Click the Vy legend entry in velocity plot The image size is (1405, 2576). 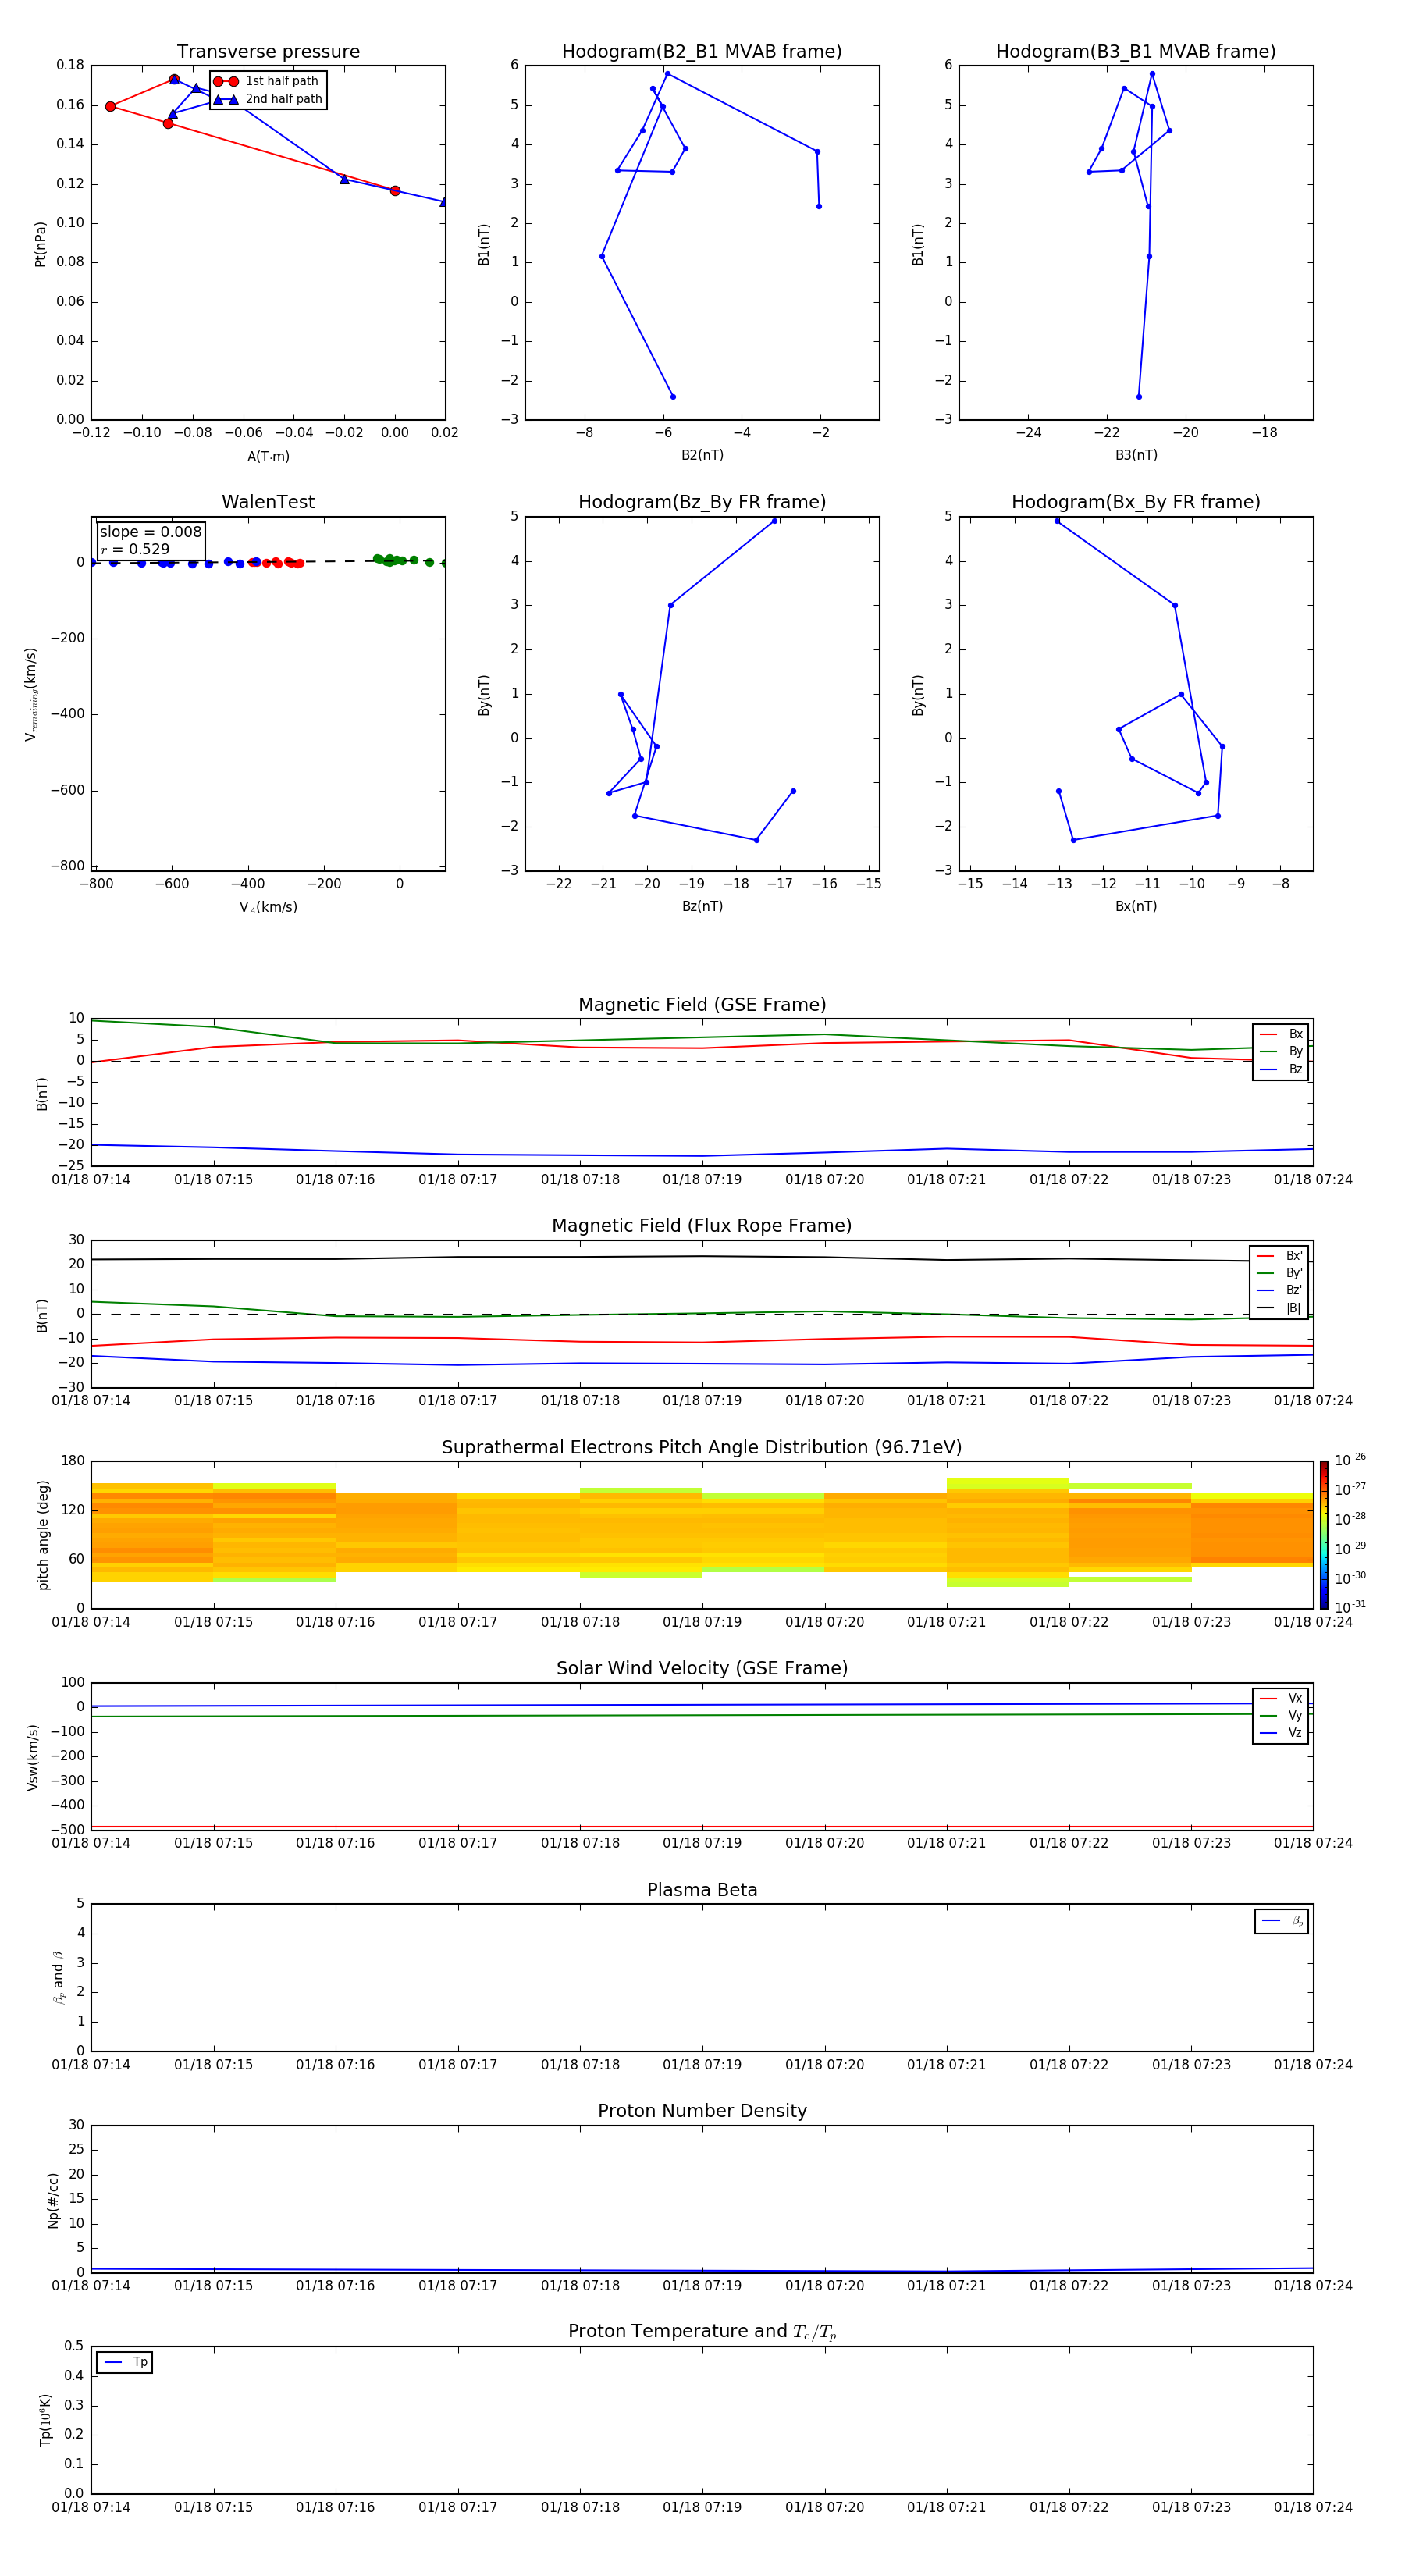1281,1716
